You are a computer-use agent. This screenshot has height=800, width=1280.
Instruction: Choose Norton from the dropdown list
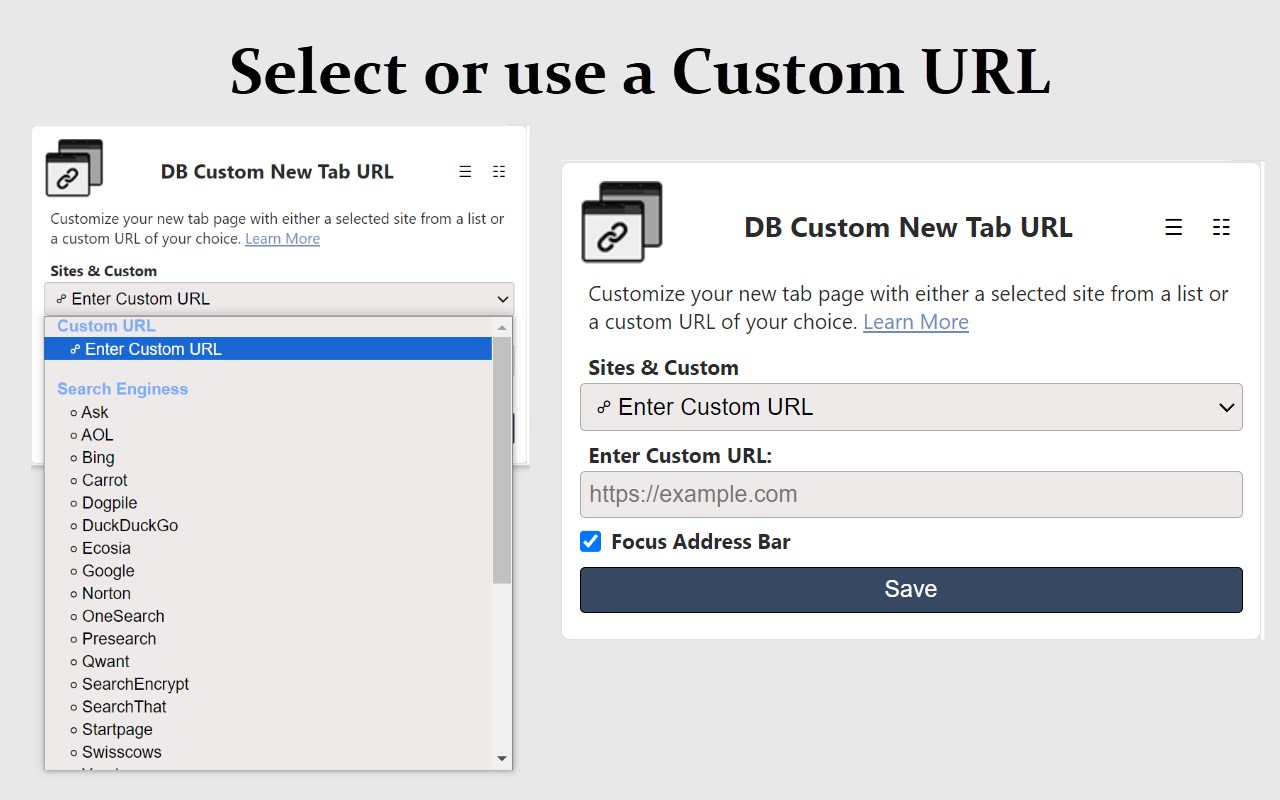coord(268,594)
